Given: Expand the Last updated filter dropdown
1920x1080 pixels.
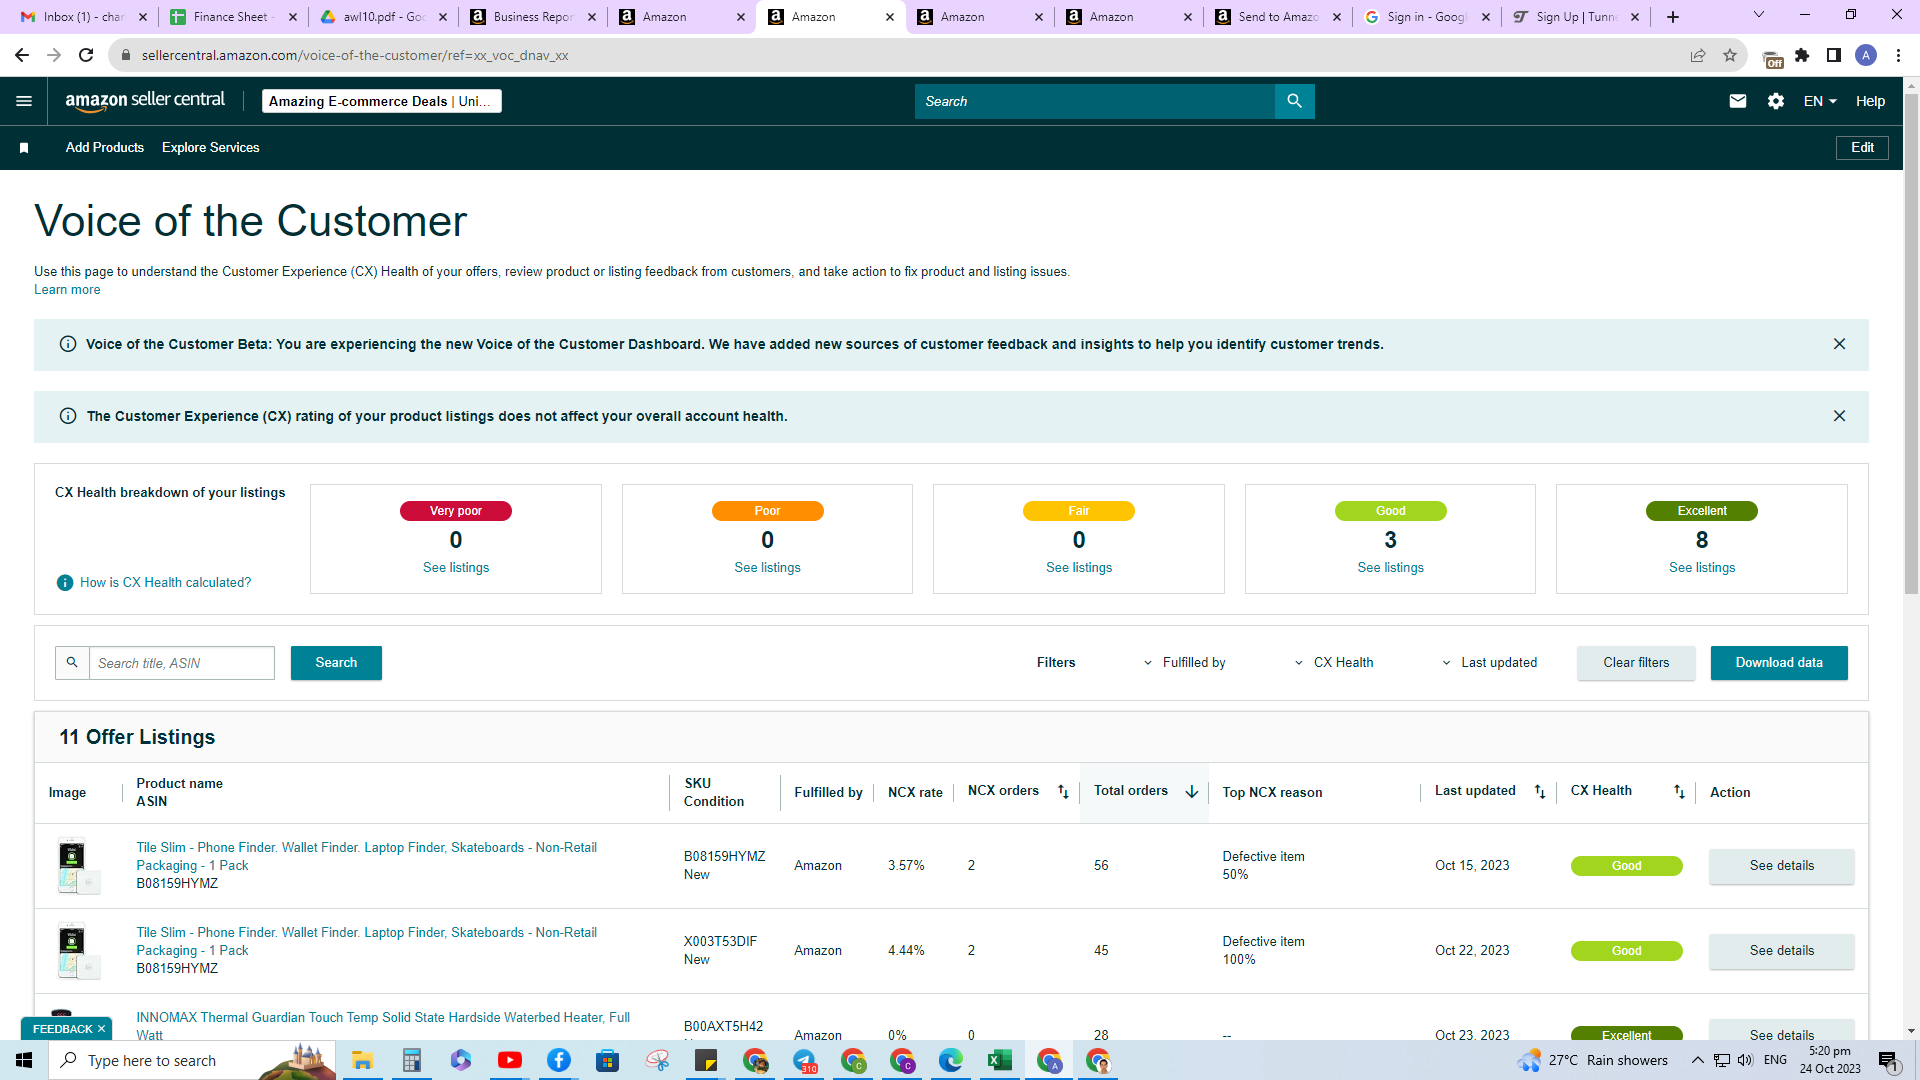Looking at the screenshot, I should pos(1490,663).
